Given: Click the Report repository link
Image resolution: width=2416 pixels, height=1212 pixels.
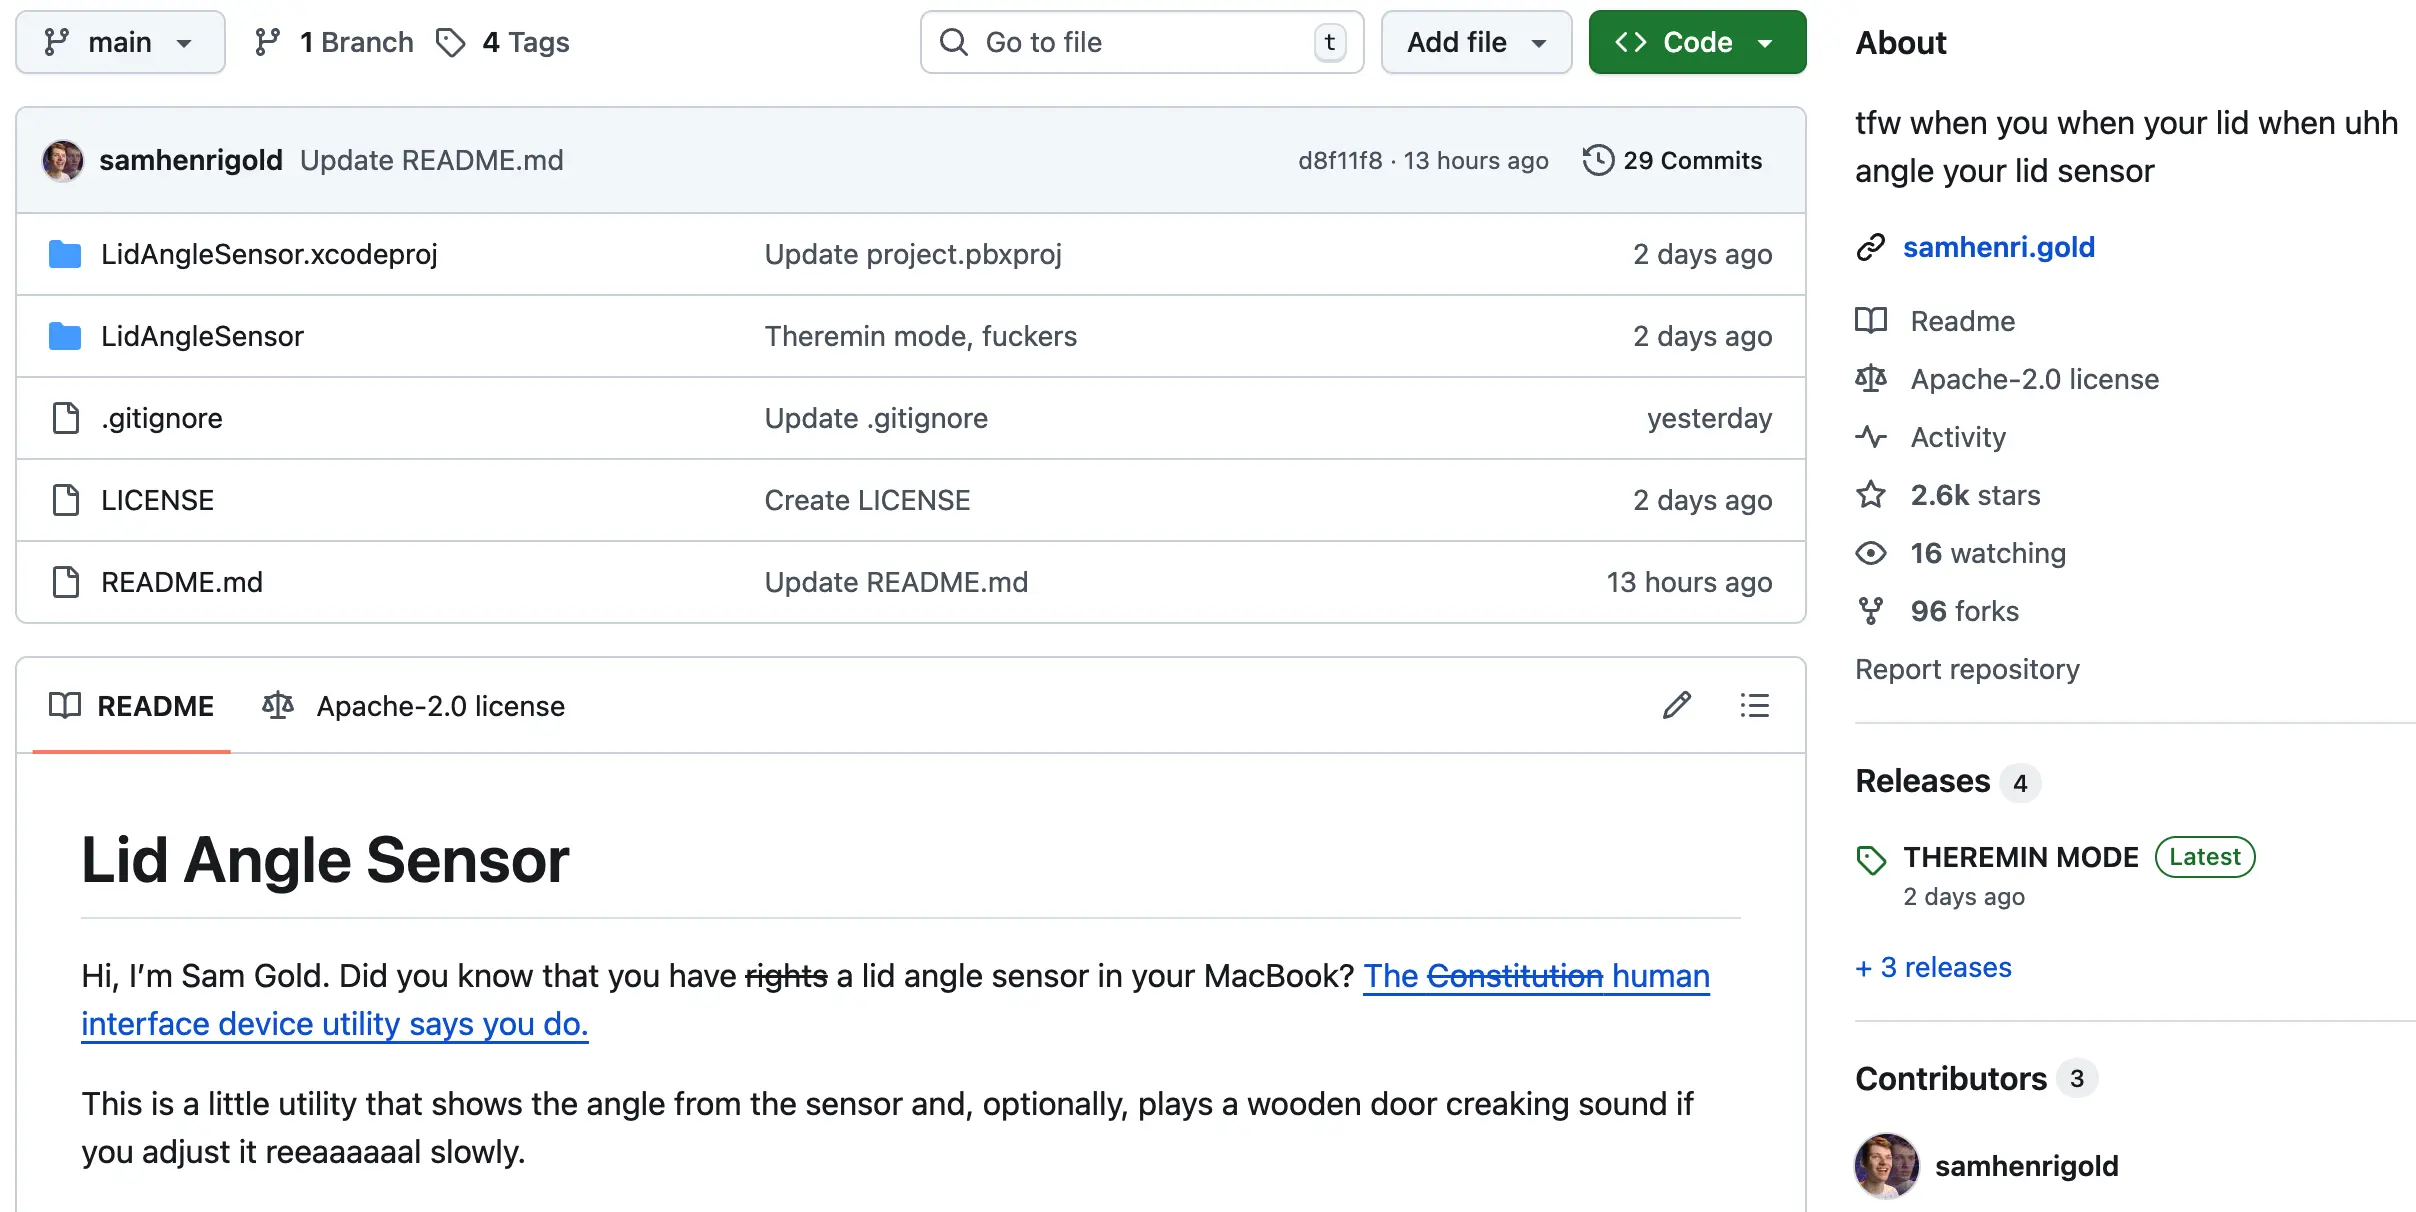Looking at the screenshot, I should click(1967, 669).
